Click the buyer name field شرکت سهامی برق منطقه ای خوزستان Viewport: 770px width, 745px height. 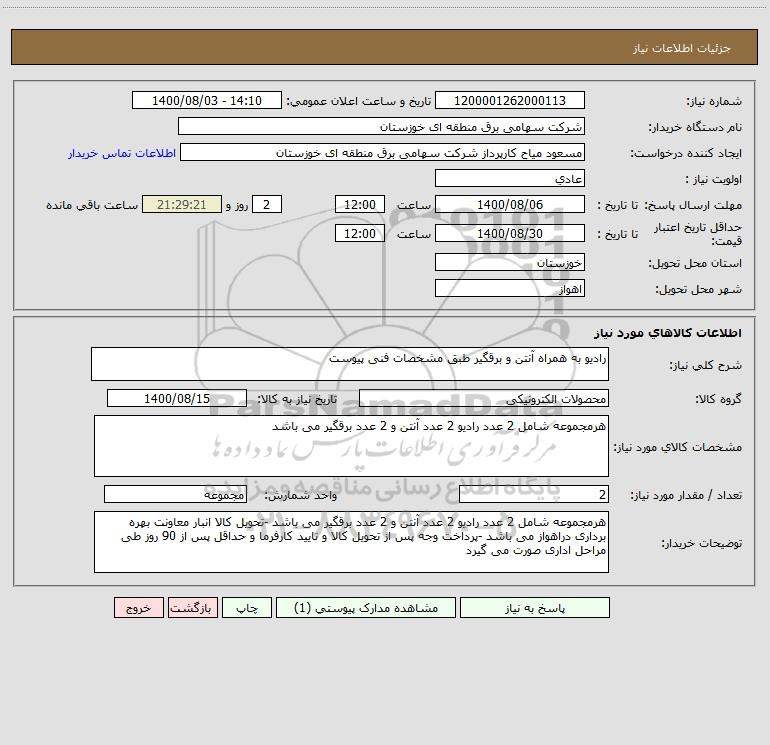[x=381, y=126]
